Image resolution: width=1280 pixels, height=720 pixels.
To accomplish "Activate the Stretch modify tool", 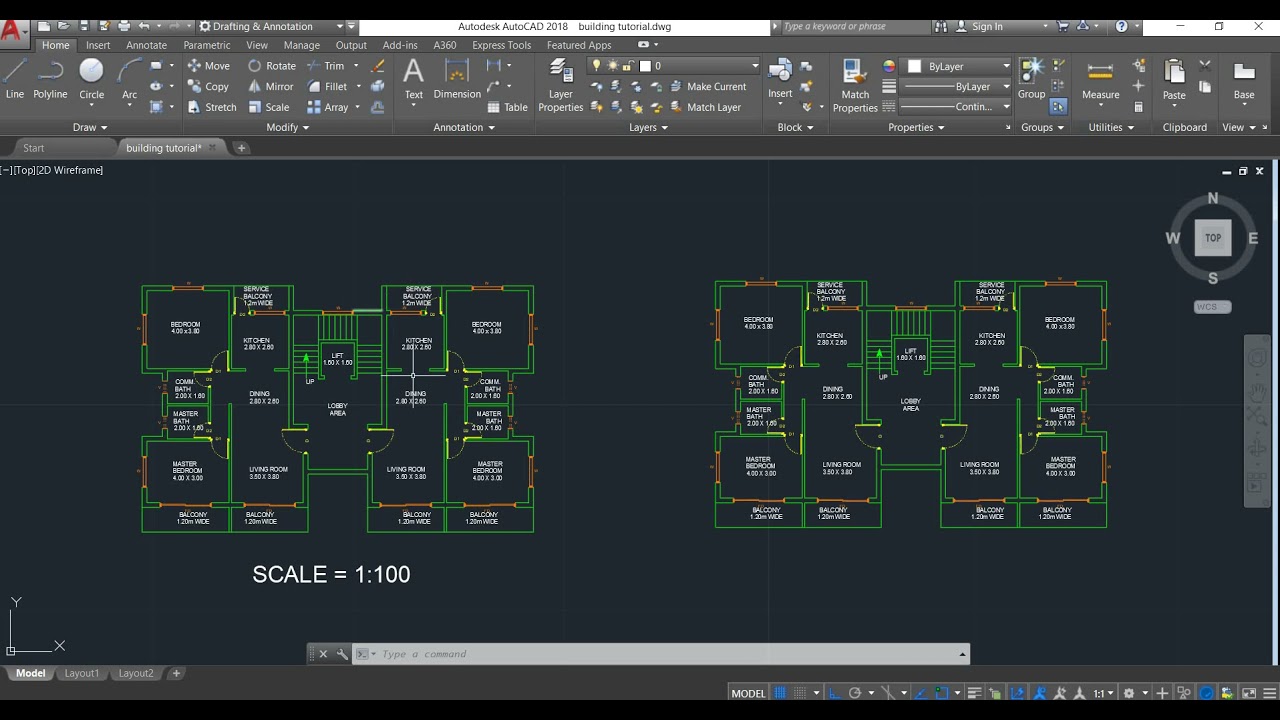I will [x=195, y=107].
